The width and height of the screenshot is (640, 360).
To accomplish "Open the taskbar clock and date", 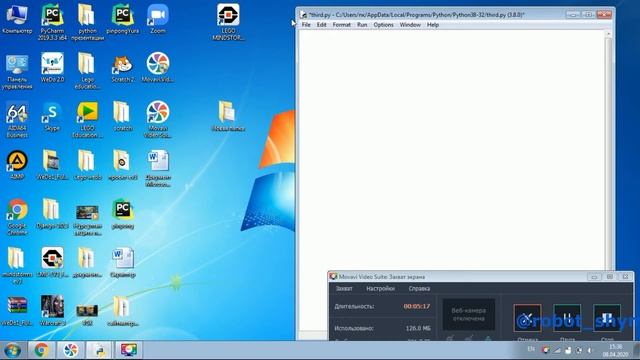I will pyautogui.click(x=615, y=350).
